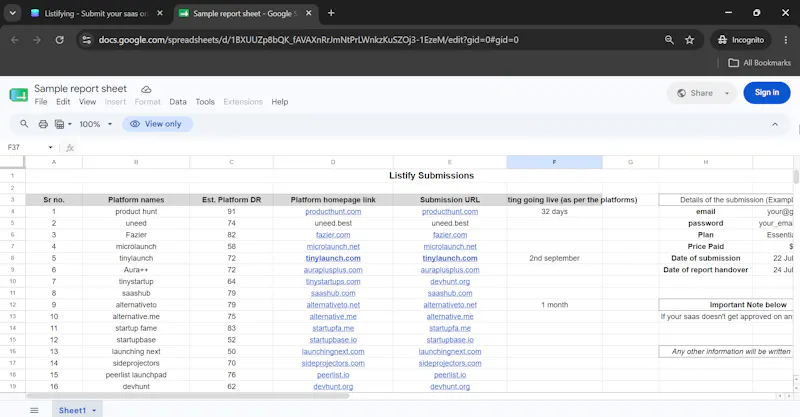800x417 pixels.
Task: Select the 'Est. Platform DR' header cell
Action: [232, 200]
